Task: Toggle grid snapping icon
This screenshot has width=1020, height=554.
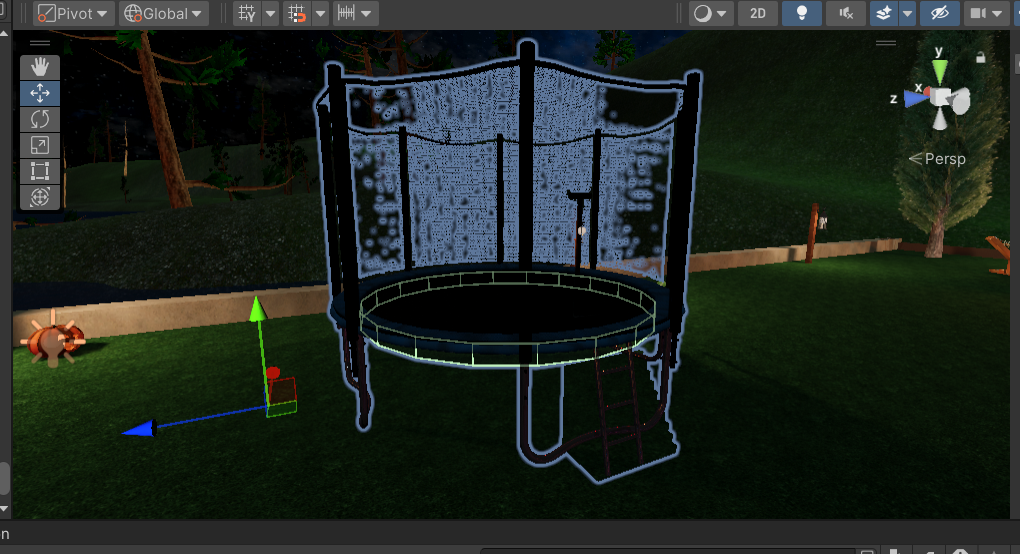Action: click(297, 13)
